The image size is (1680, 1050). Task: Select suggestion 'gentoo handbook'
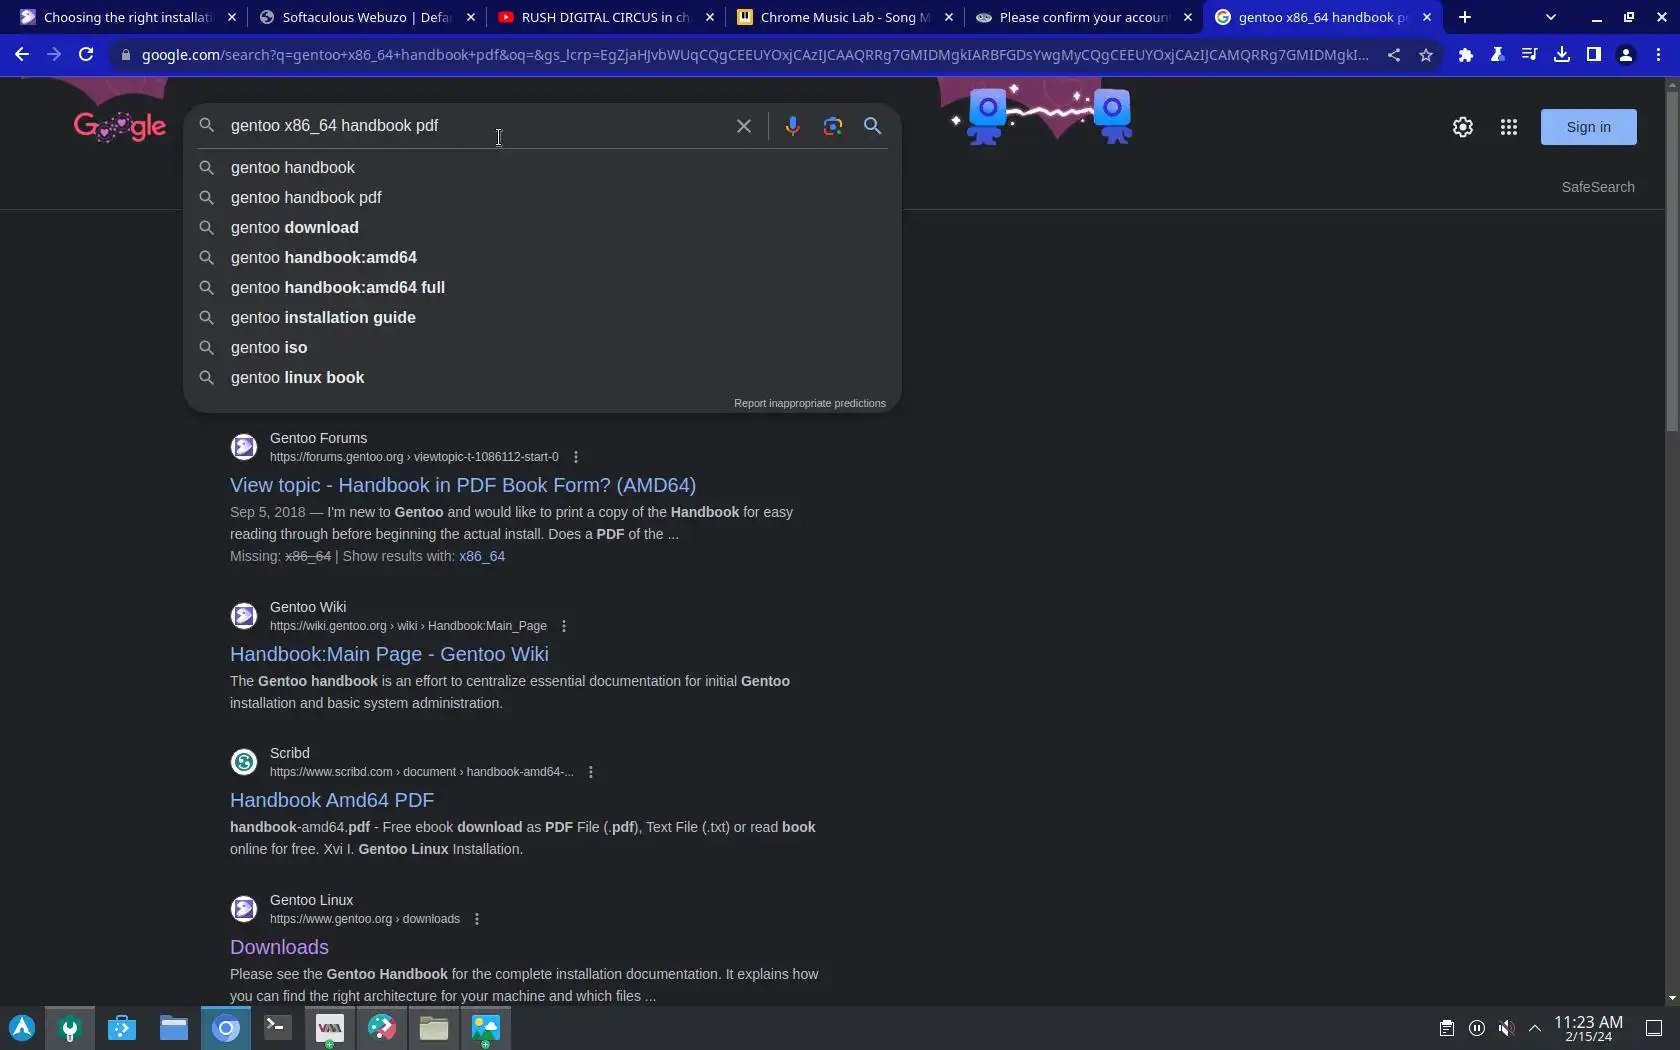coord(542,168)
